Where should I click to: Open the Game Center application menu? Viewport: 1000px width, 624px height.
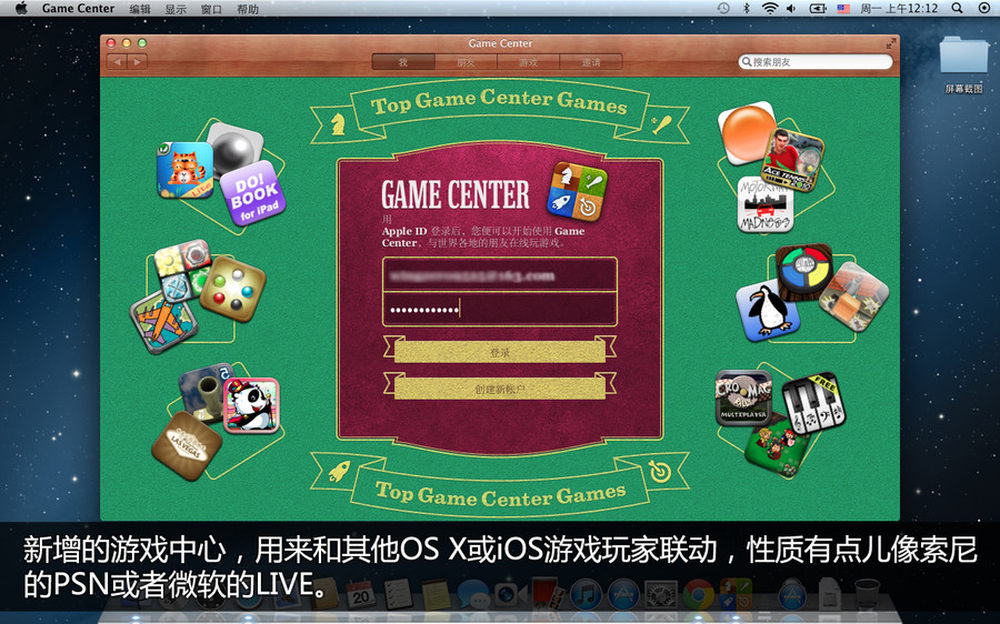78,8
